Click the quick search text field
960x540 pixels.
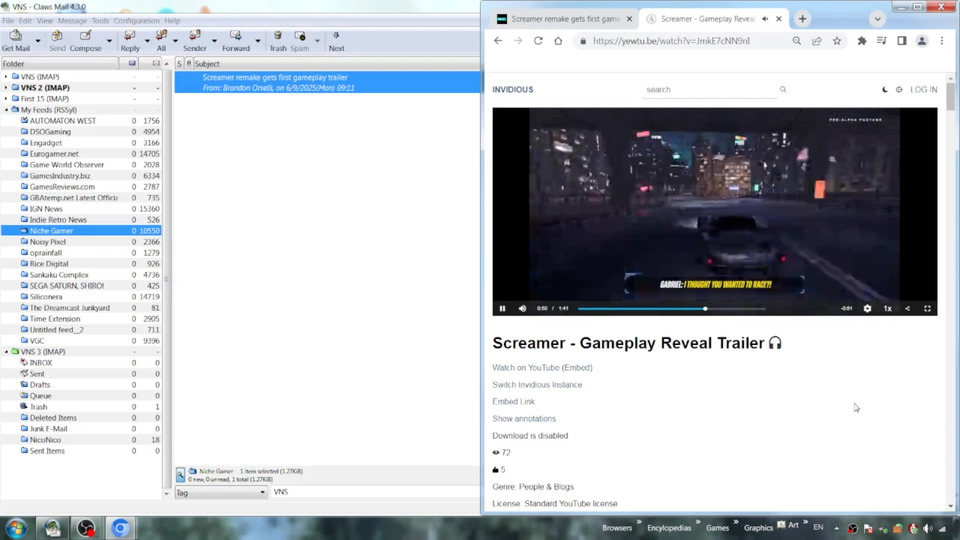click(x=375, y=492)
